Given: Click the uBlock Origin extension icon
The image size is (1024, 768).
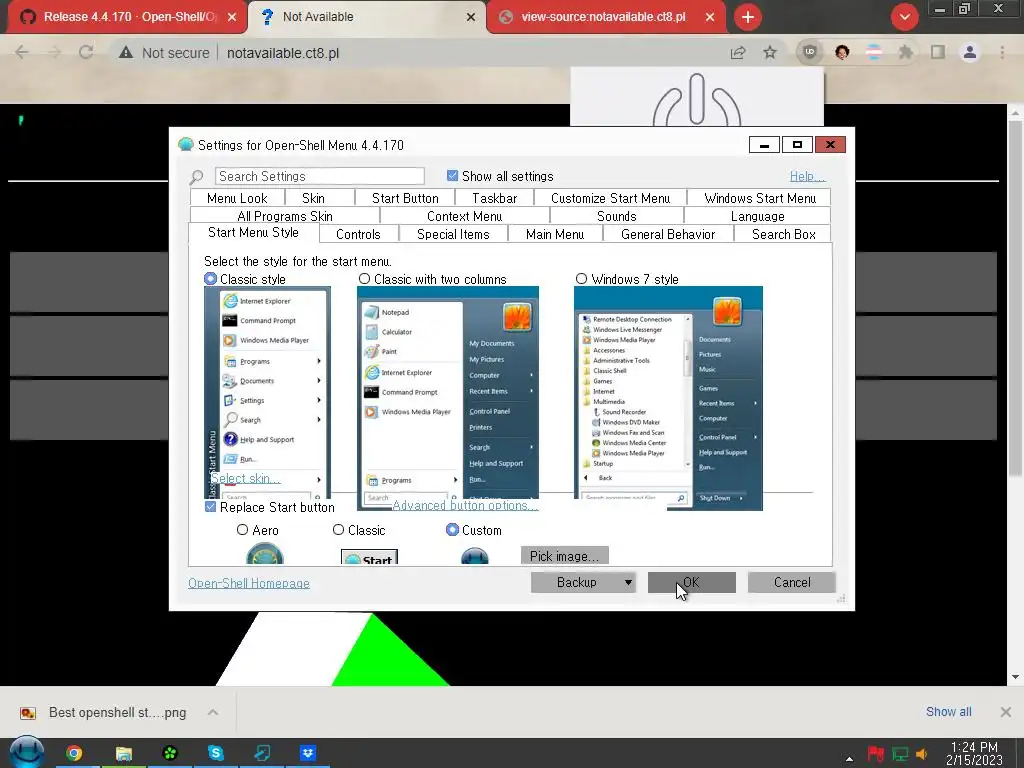Looking at the screenshot, I should click(810, 52).
